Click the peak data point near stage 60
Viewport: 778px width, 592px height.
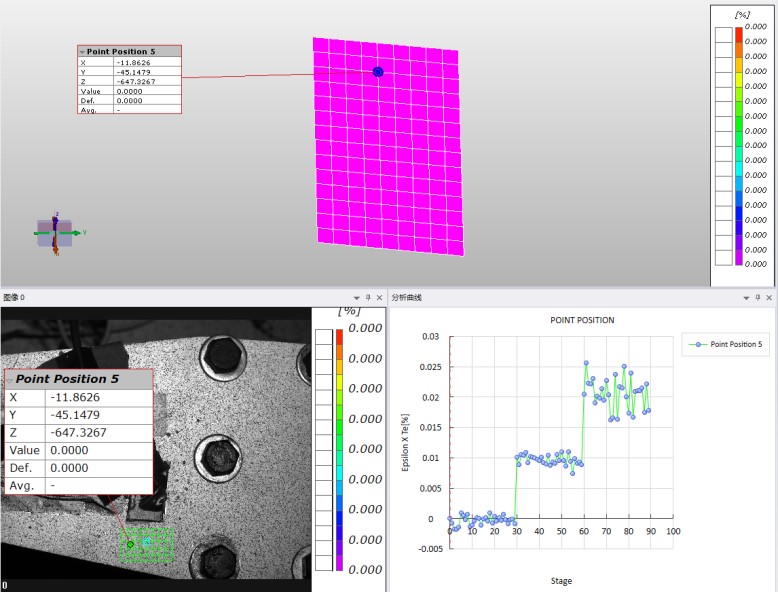coord(586,363)
